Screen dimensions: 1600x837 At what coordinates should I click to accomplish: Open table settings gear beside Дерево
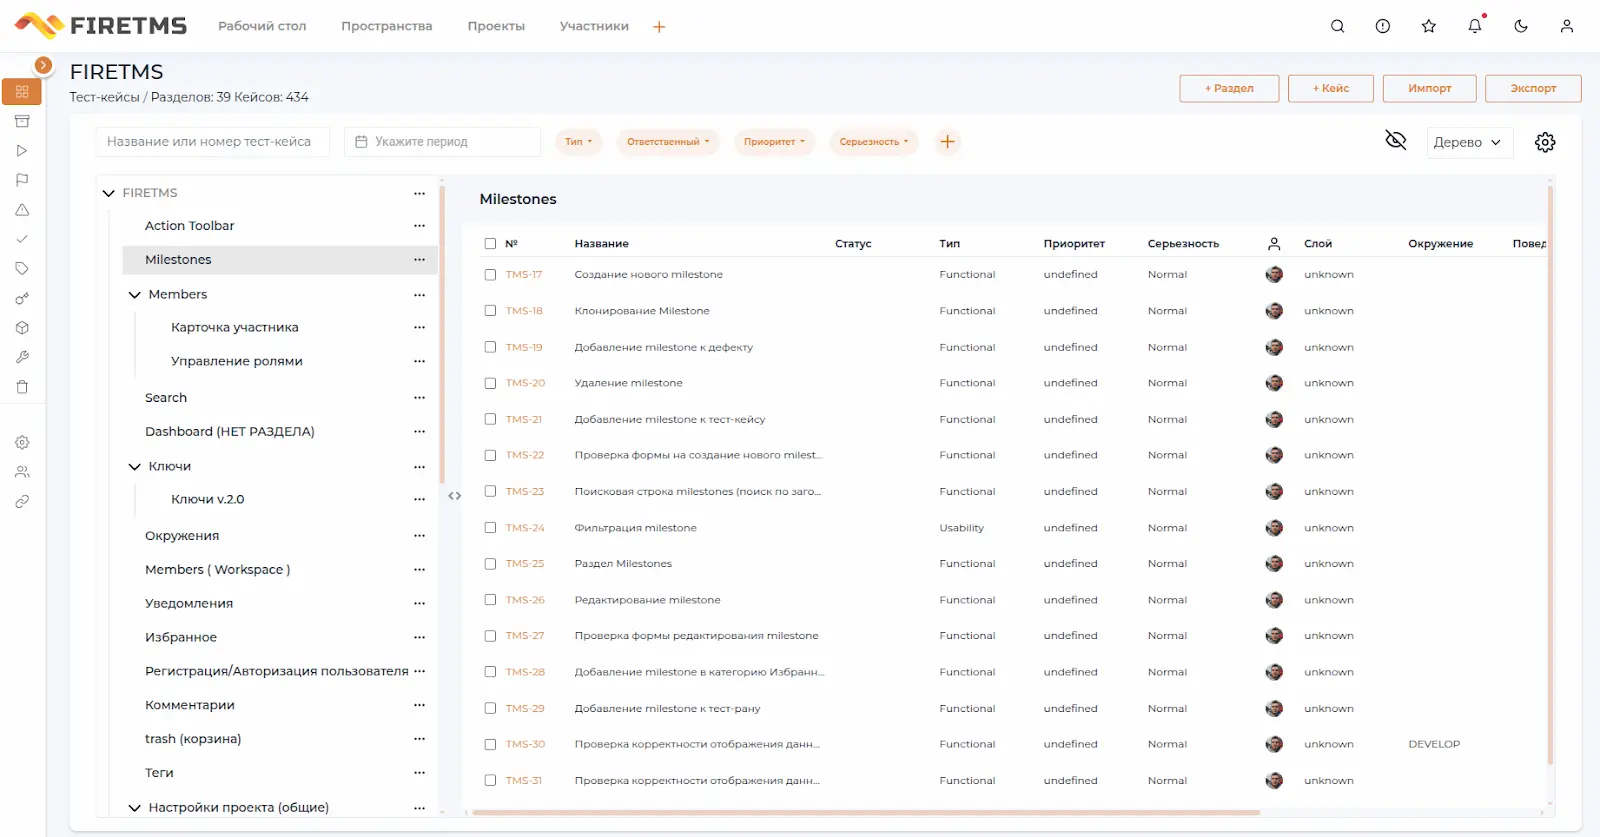(x=1545, y=142)
